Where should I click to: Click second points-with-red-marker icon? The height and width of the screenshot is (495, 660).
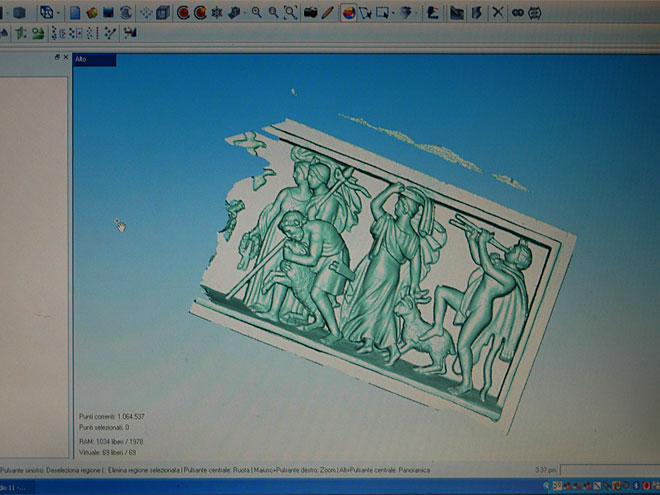(76, 33)
